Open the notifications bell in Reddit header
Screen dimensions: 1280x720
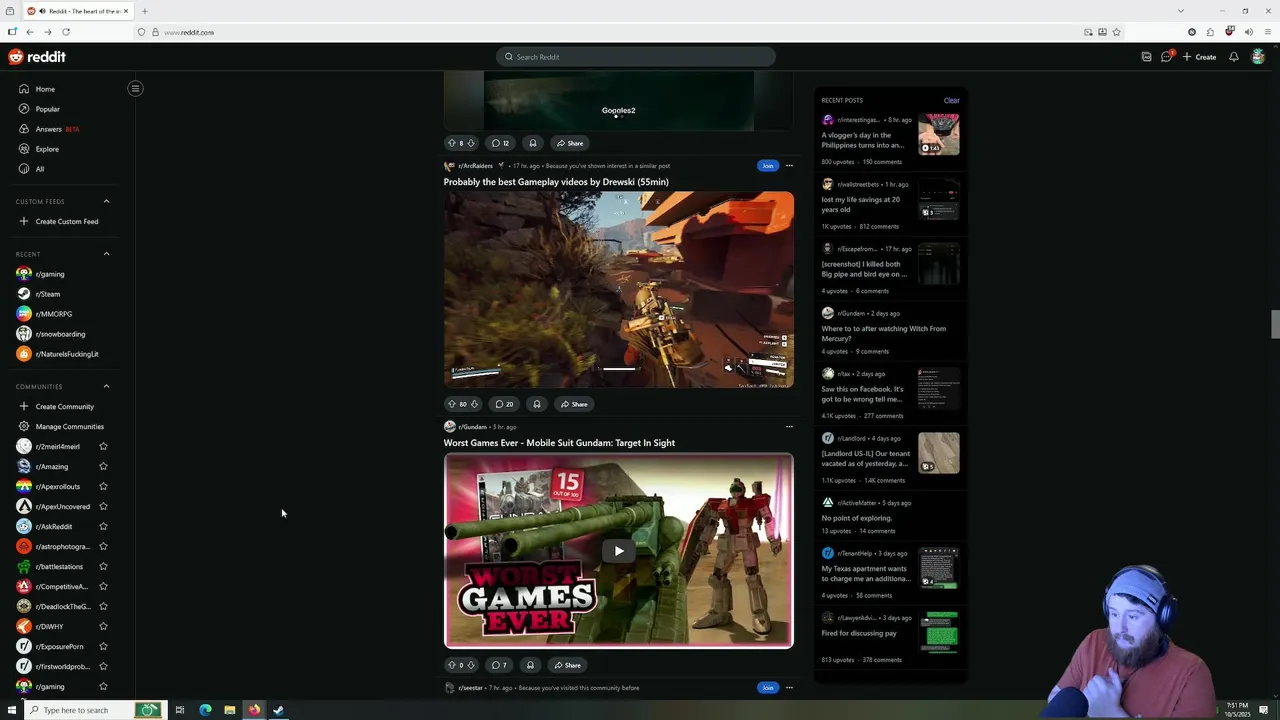click(1233, 57)
